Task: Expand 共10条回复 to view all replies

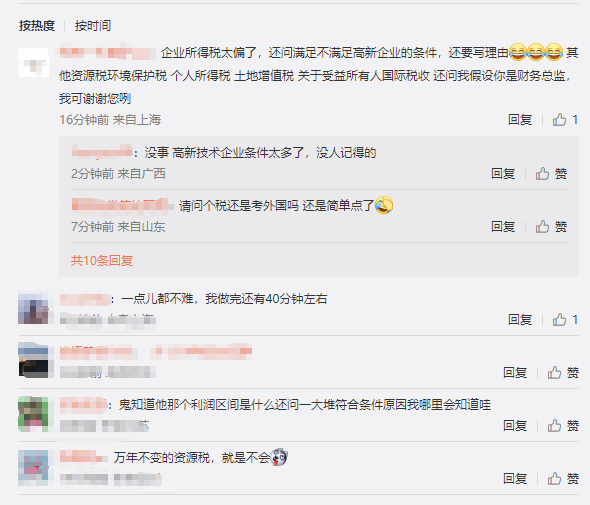Action: pyautogui.click(x=102, y=260)
